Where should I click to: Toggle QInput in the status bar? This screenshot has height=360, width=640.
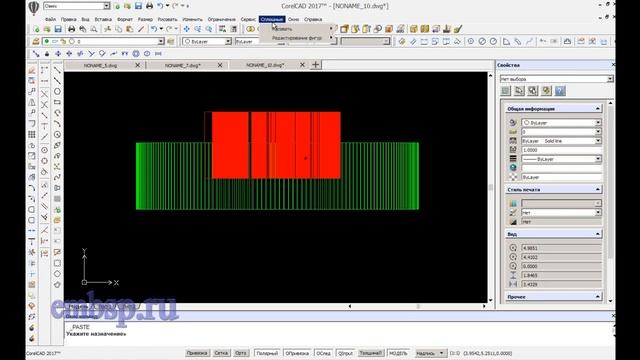pos(345,353)
